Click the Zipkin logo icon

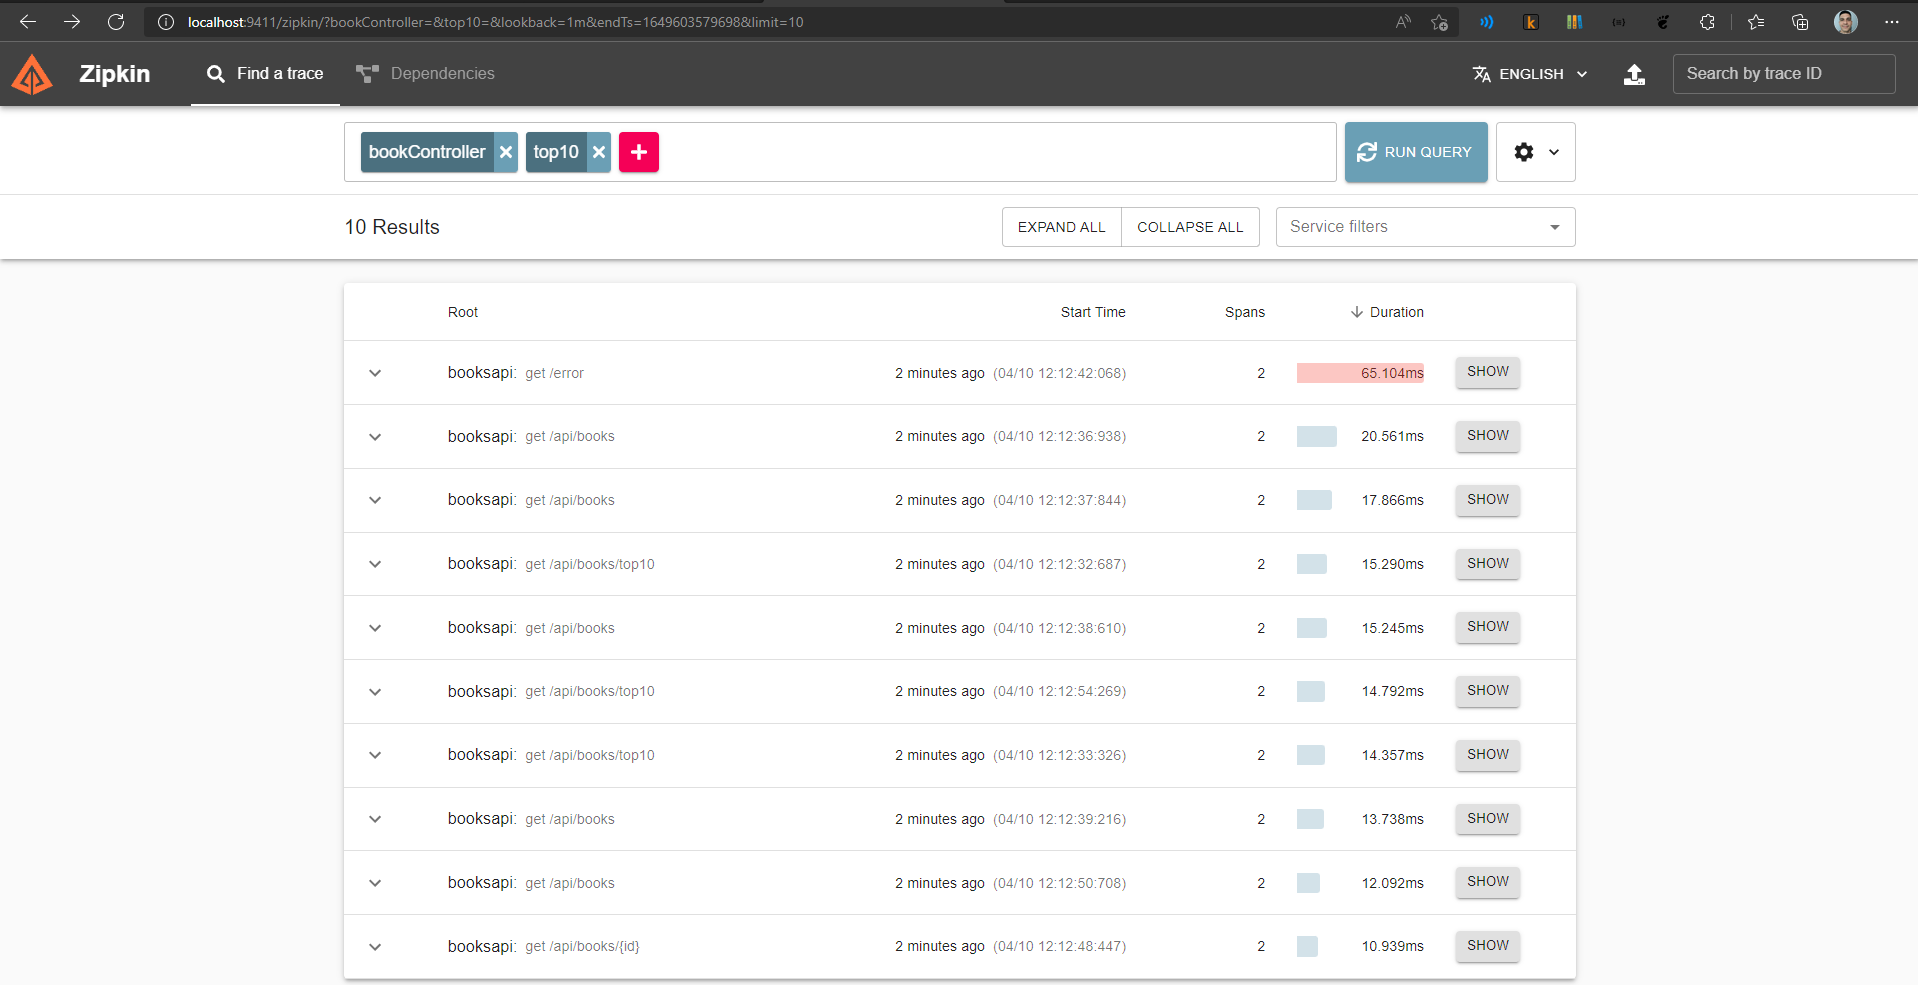[x=32, y=74]
